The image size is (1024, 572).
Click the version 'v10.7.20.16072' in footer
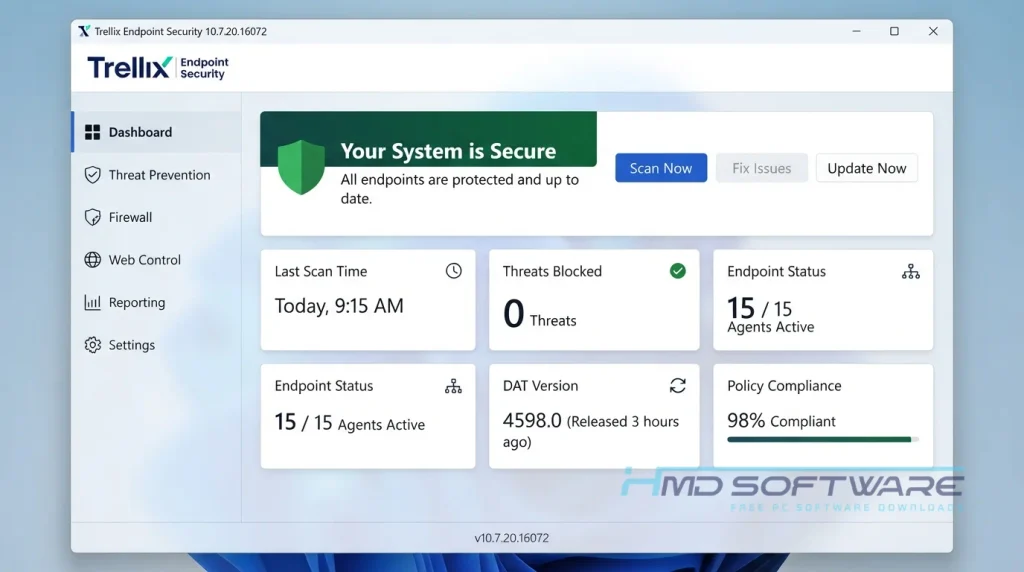pyautogui.click(x=511, y=538)
